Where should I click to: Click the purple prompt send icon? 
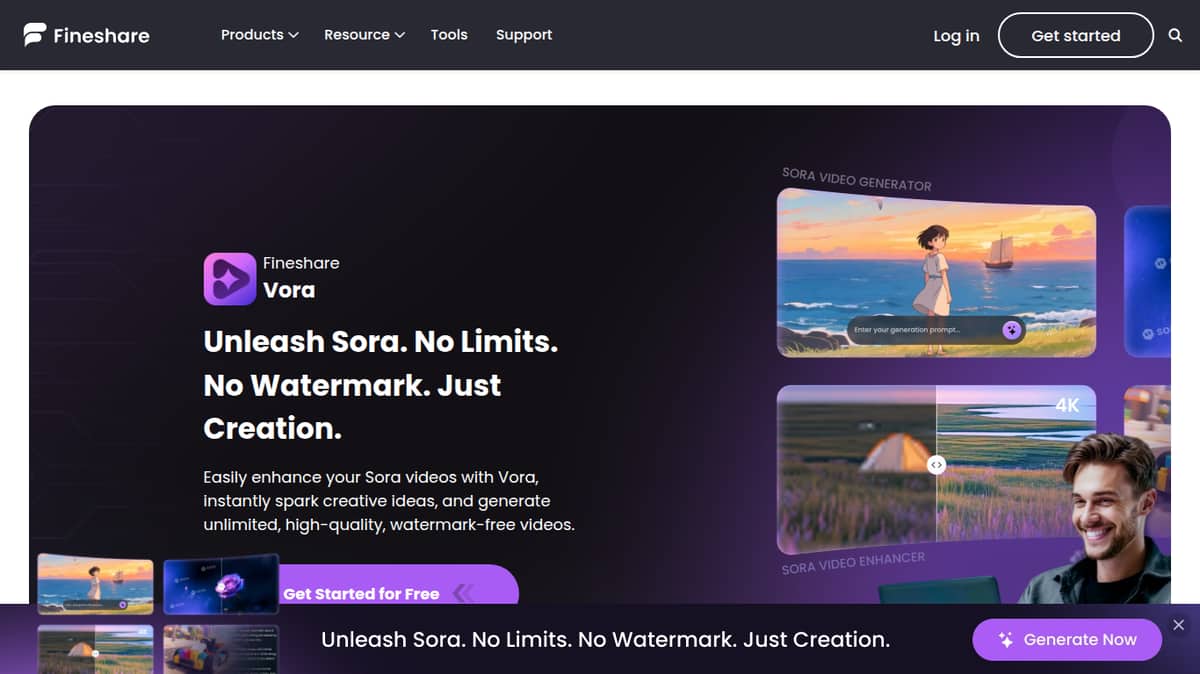click(1012, 329)
